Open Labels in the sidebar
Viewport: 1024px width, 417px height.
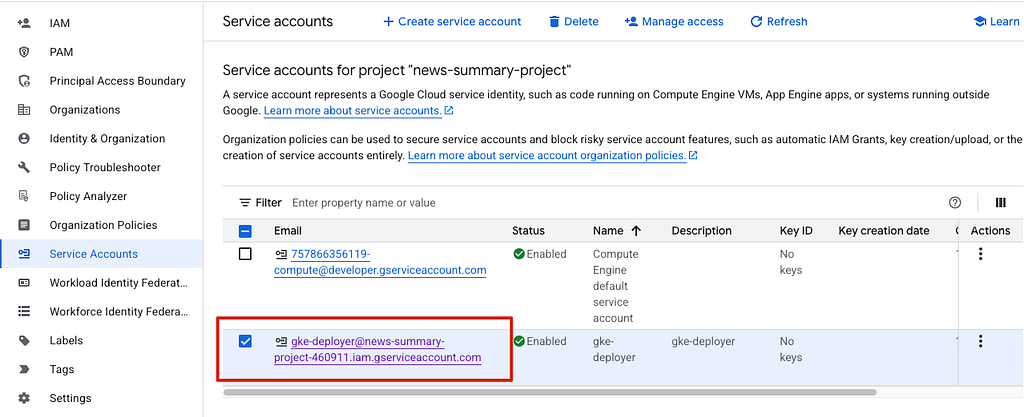pos(66,341)
